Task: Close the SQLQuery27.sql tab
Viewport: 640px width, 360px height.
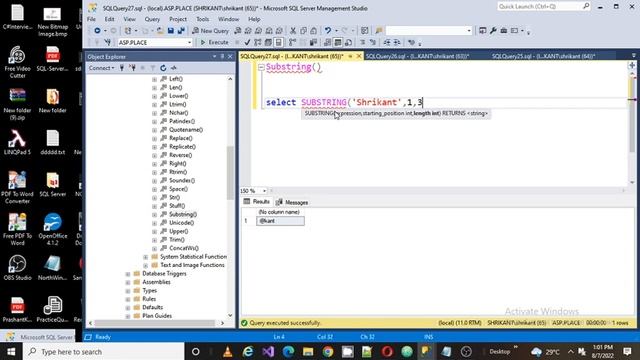Action: click(359, 56)
